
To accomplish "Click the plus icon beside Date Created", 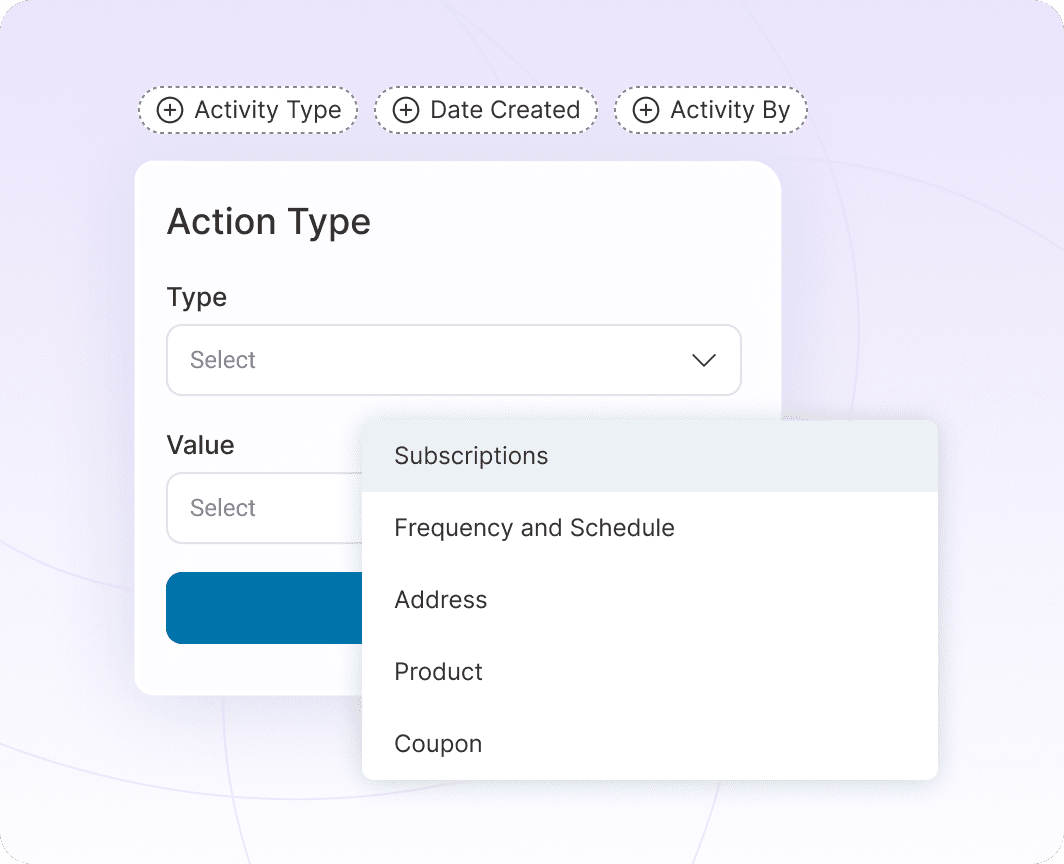I will (406, 110).
